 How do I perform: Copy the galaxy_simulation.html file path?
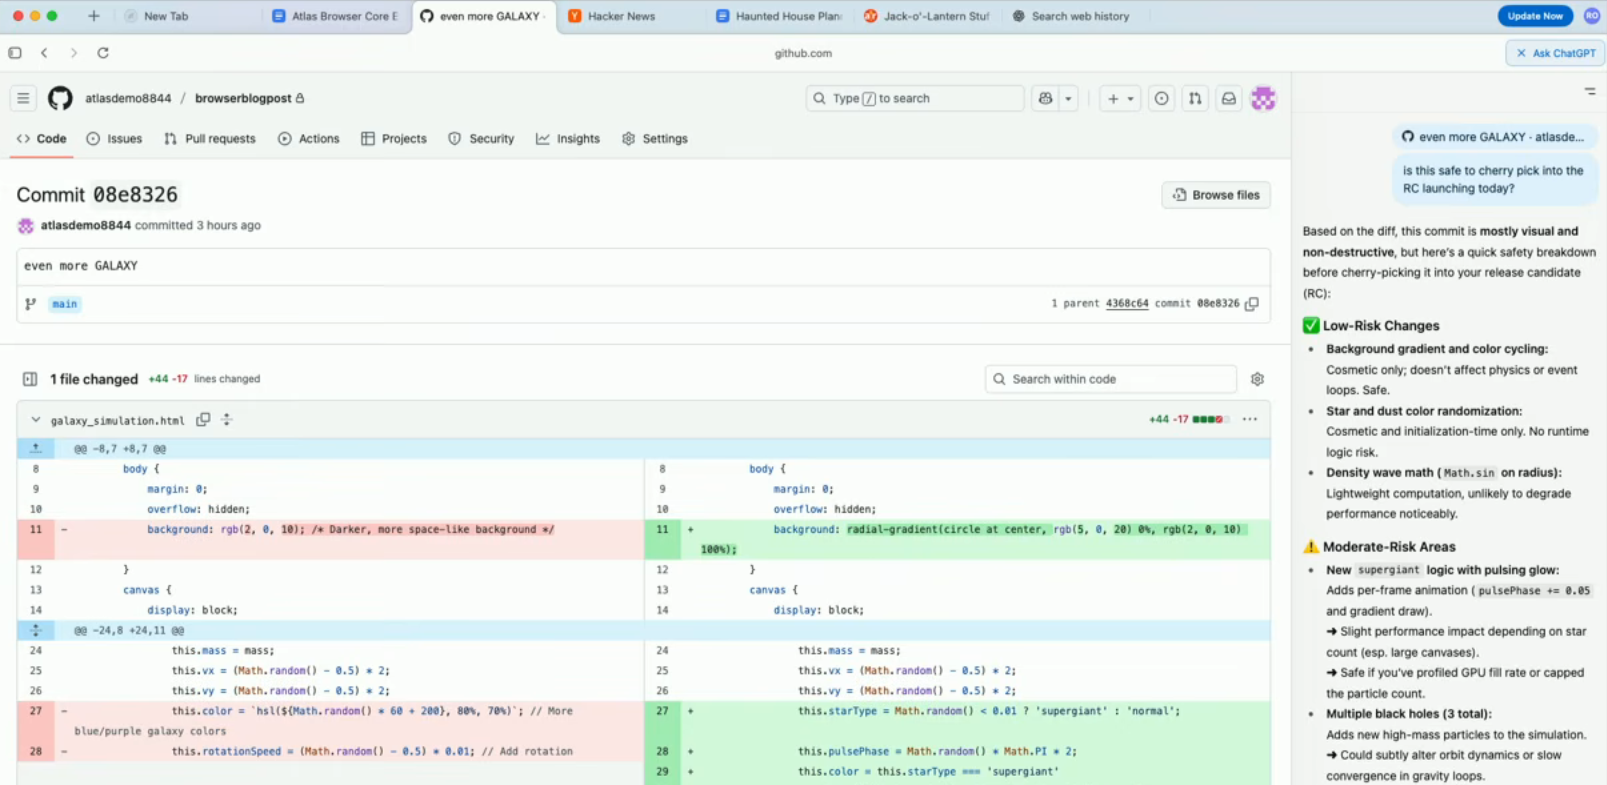click(x=203, y=420)
